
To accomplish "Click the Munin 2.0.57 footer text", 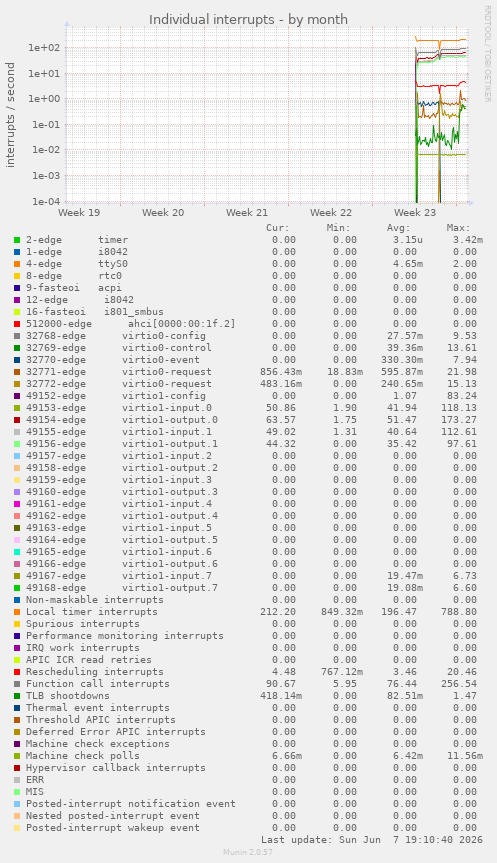I will click(x=248, y=853).
